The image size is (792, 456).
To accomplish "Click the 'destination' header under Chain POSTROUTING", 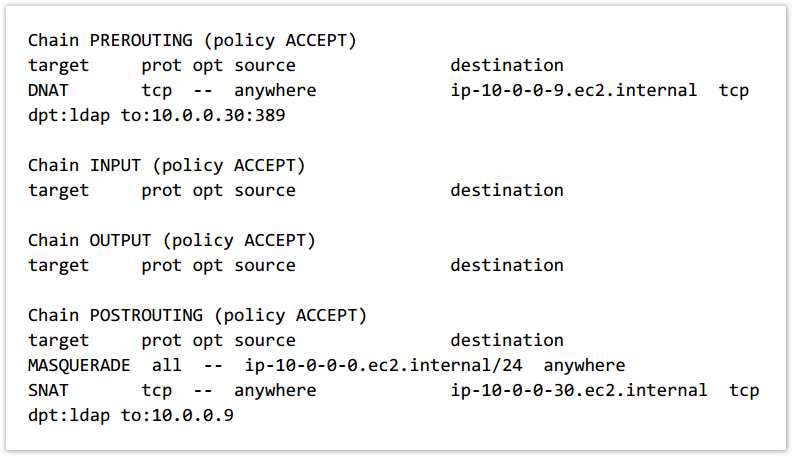I will point(506,340).
